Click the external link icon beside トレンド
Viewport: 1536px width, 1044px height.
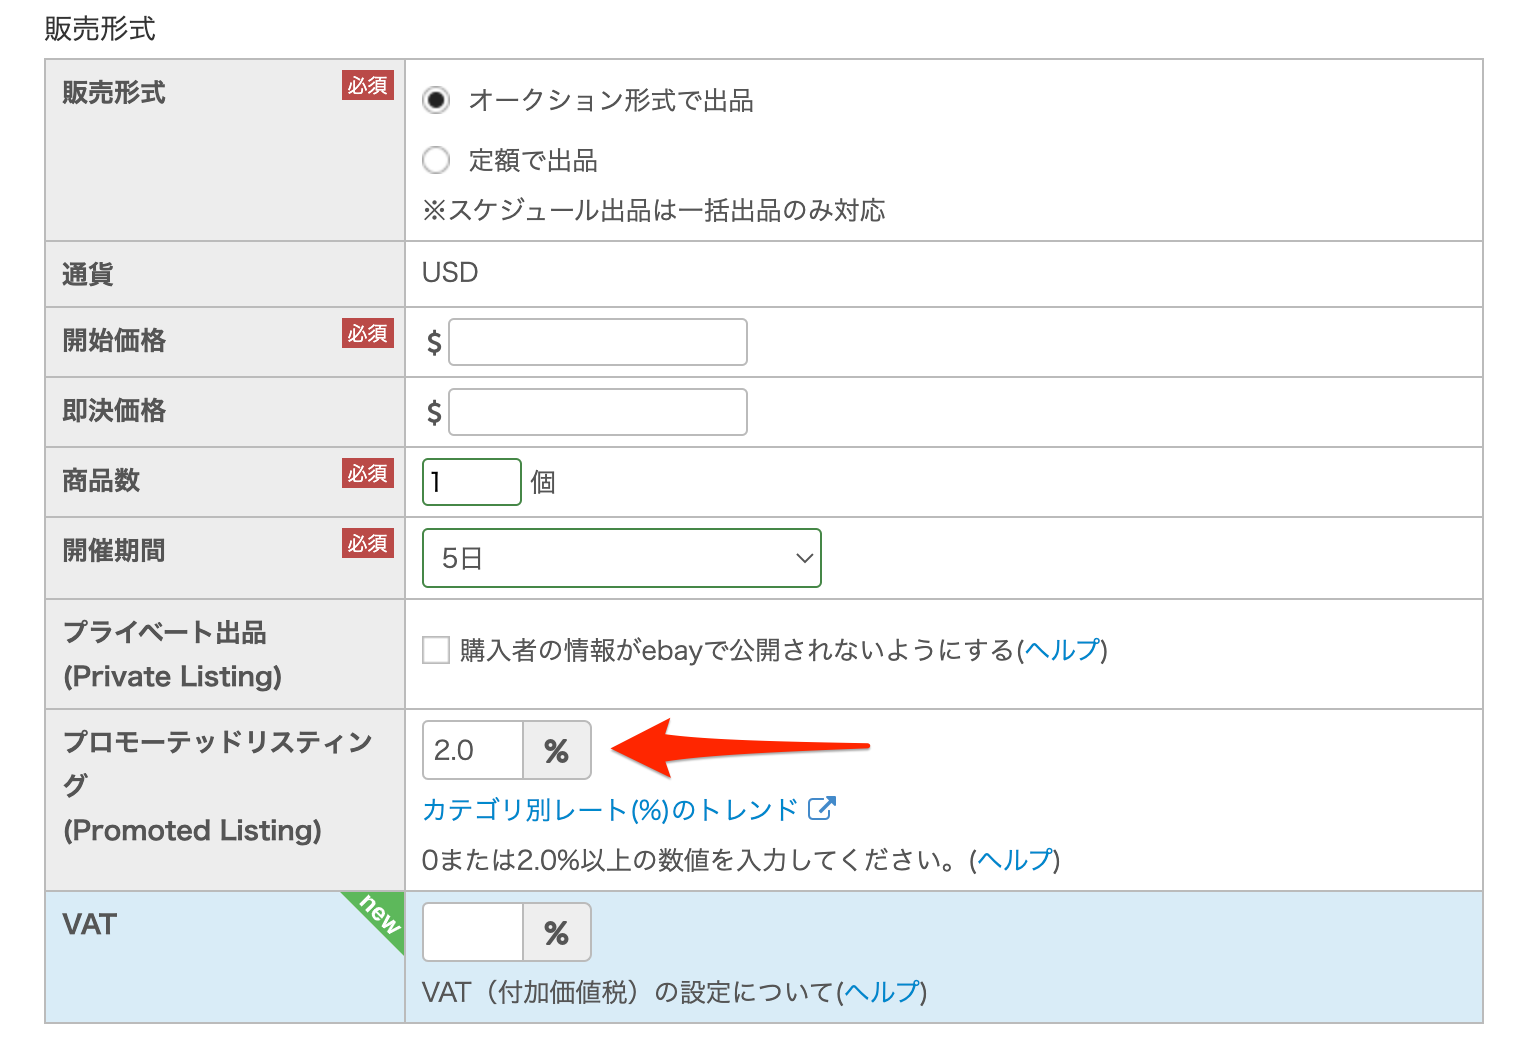click(821, 808)
